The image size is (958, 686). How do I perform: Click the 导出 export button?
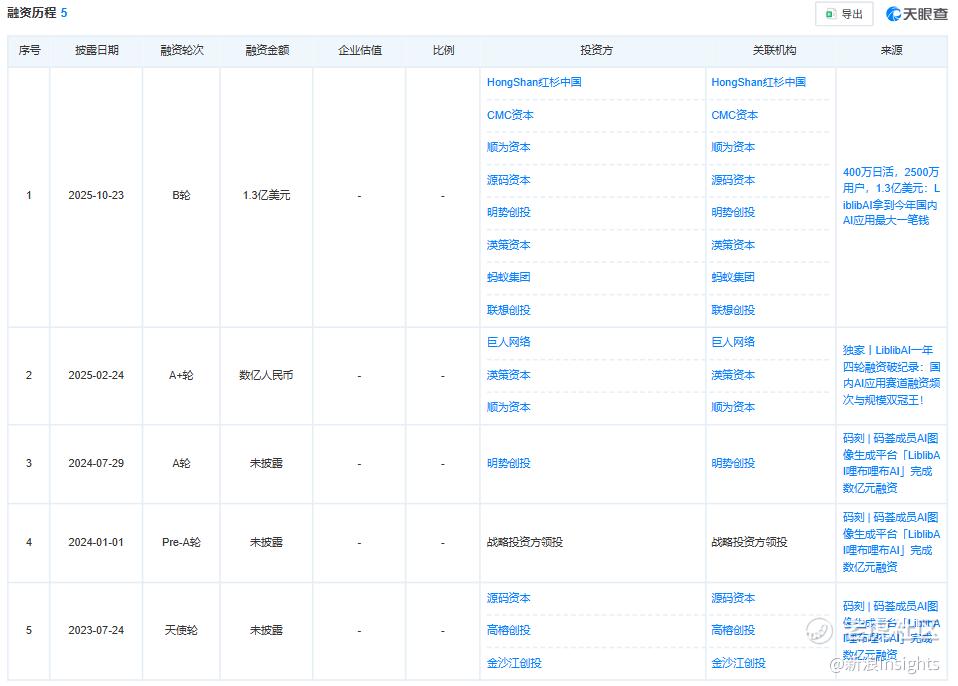(x=844, y=14)
